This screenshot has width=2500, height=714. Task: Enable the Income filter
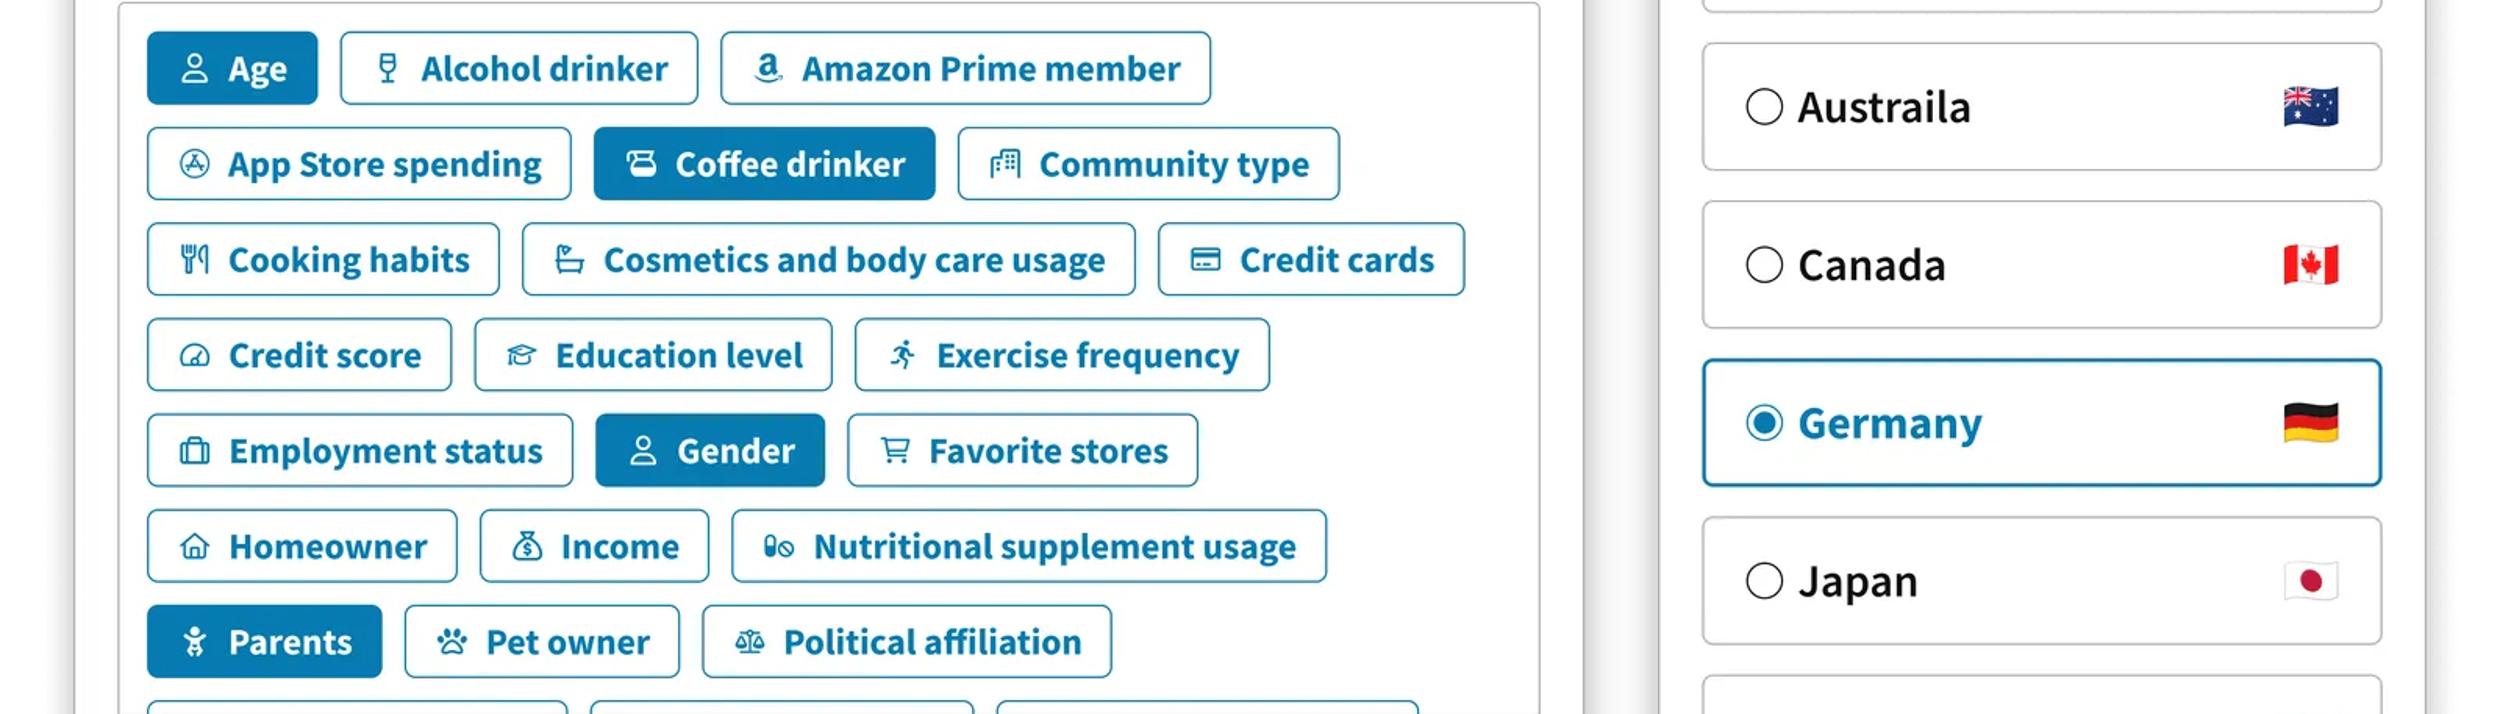point(594,546)
